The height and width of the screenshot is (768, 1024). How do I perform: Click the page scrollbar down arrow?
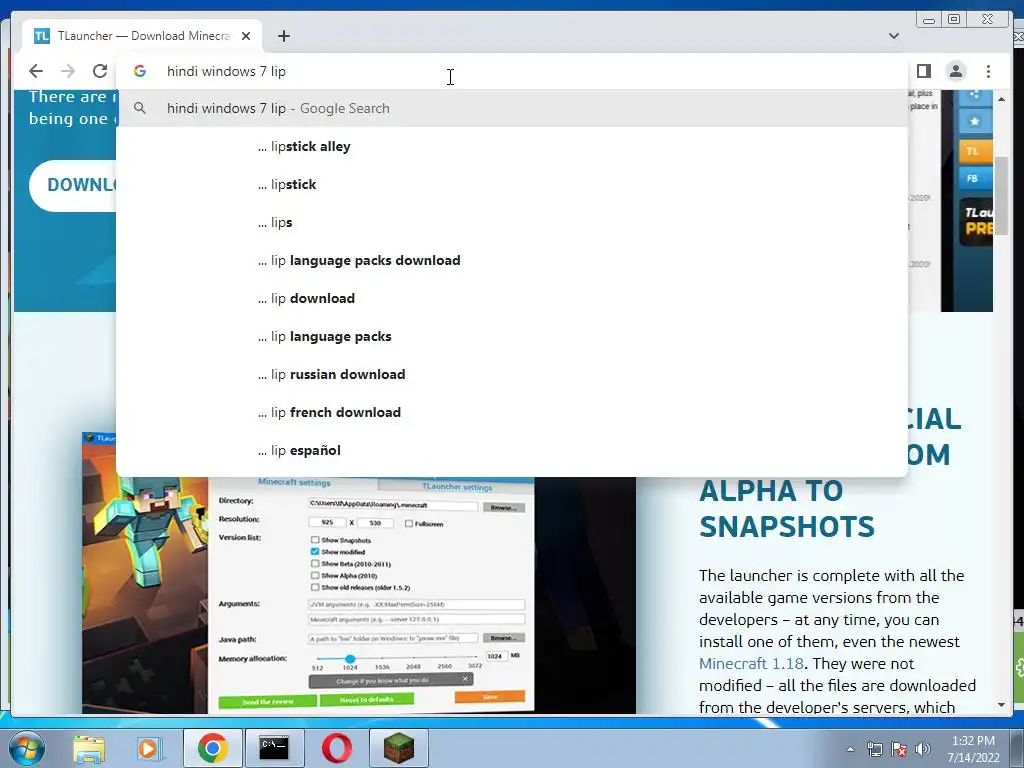[1001, 705]
